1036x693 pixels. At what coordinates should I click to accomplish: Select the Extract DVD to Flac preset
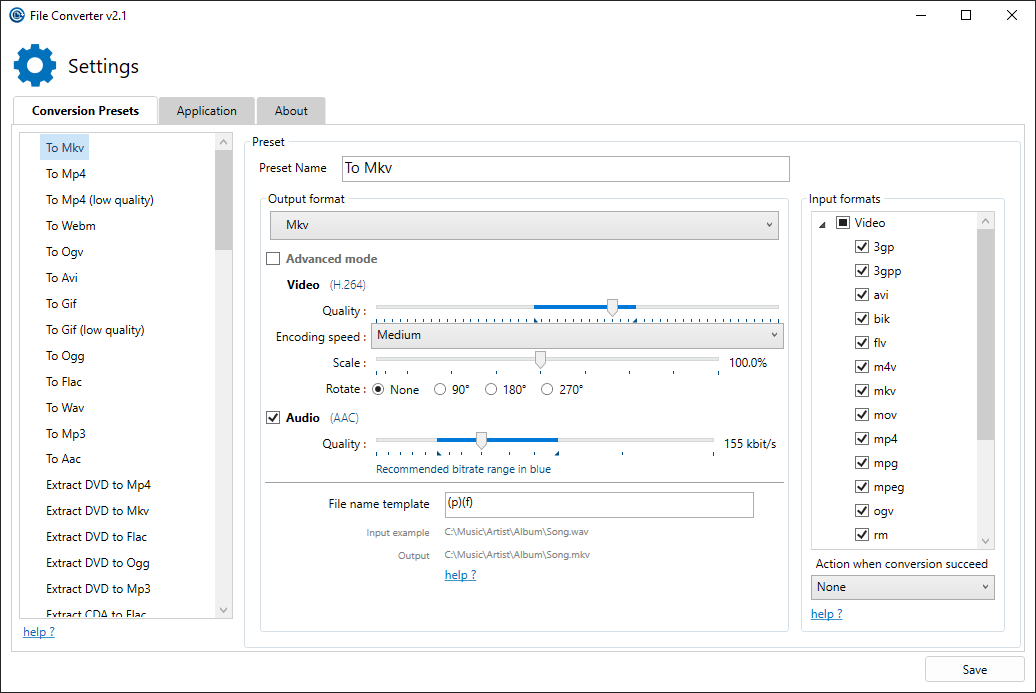tap(97, 536)
